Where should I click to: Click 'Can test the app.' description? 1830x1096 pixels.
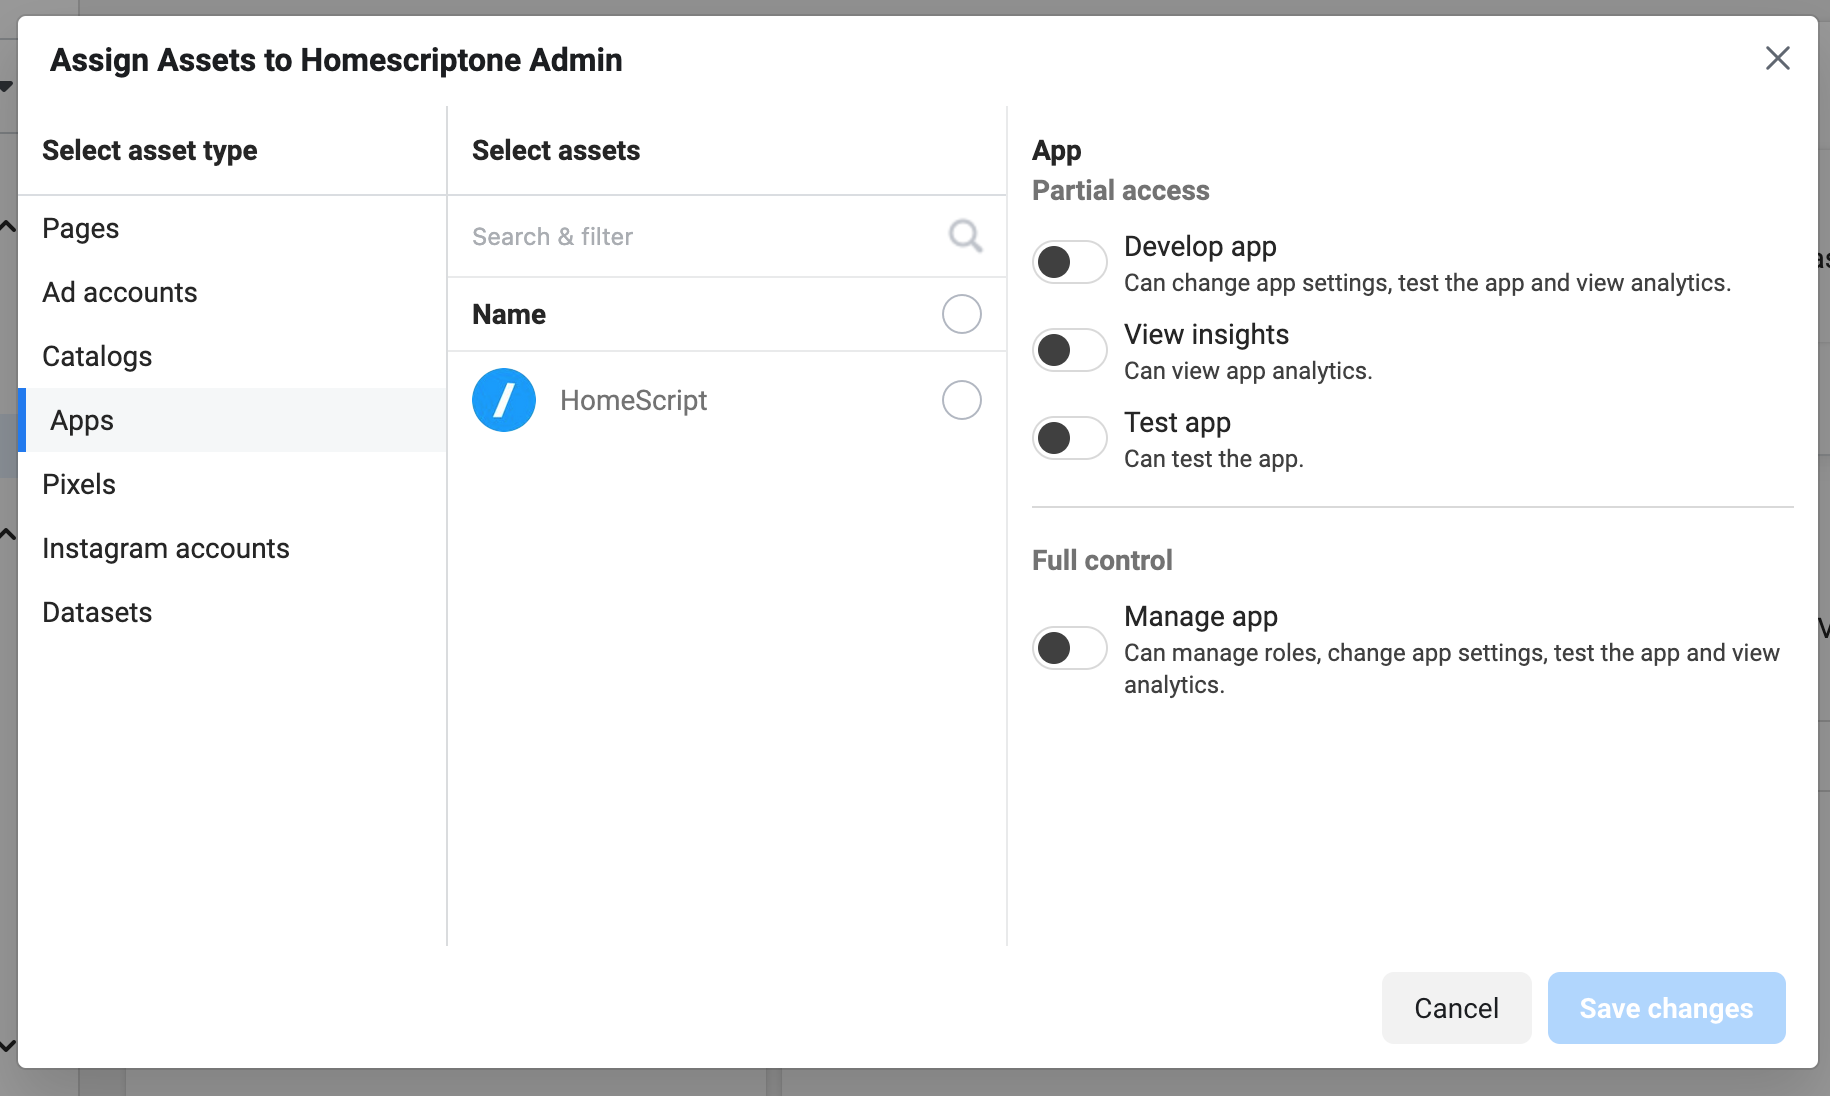(1214, 459)
